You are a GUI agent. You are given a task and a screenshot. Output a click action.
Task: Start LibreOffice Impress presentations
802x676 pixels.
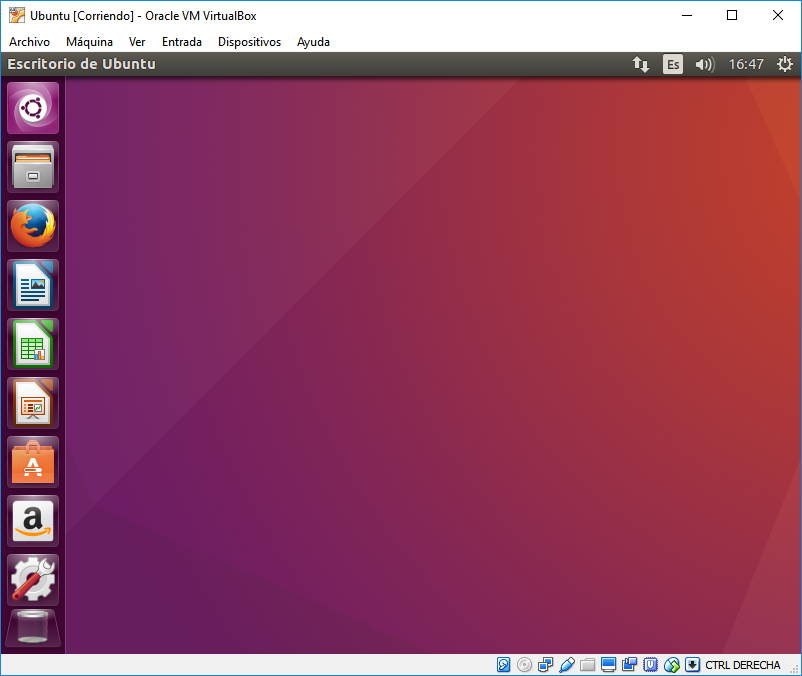[x=32, y=403]
